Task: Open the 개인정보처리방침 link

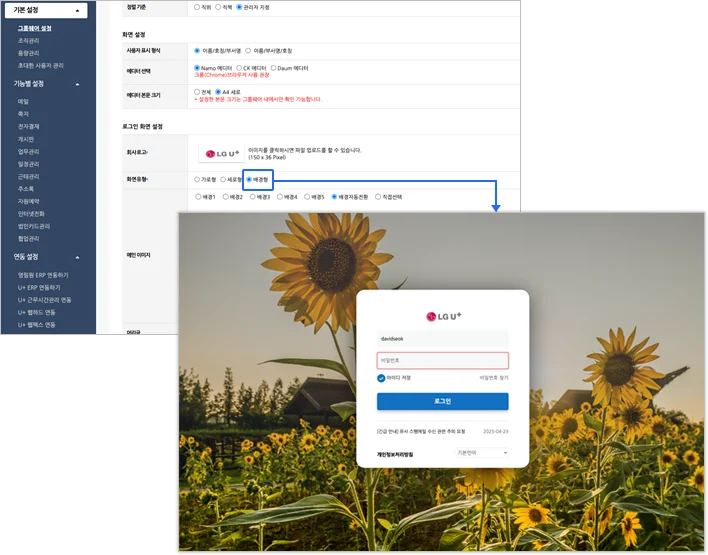Action: click(x=394, y=454)
